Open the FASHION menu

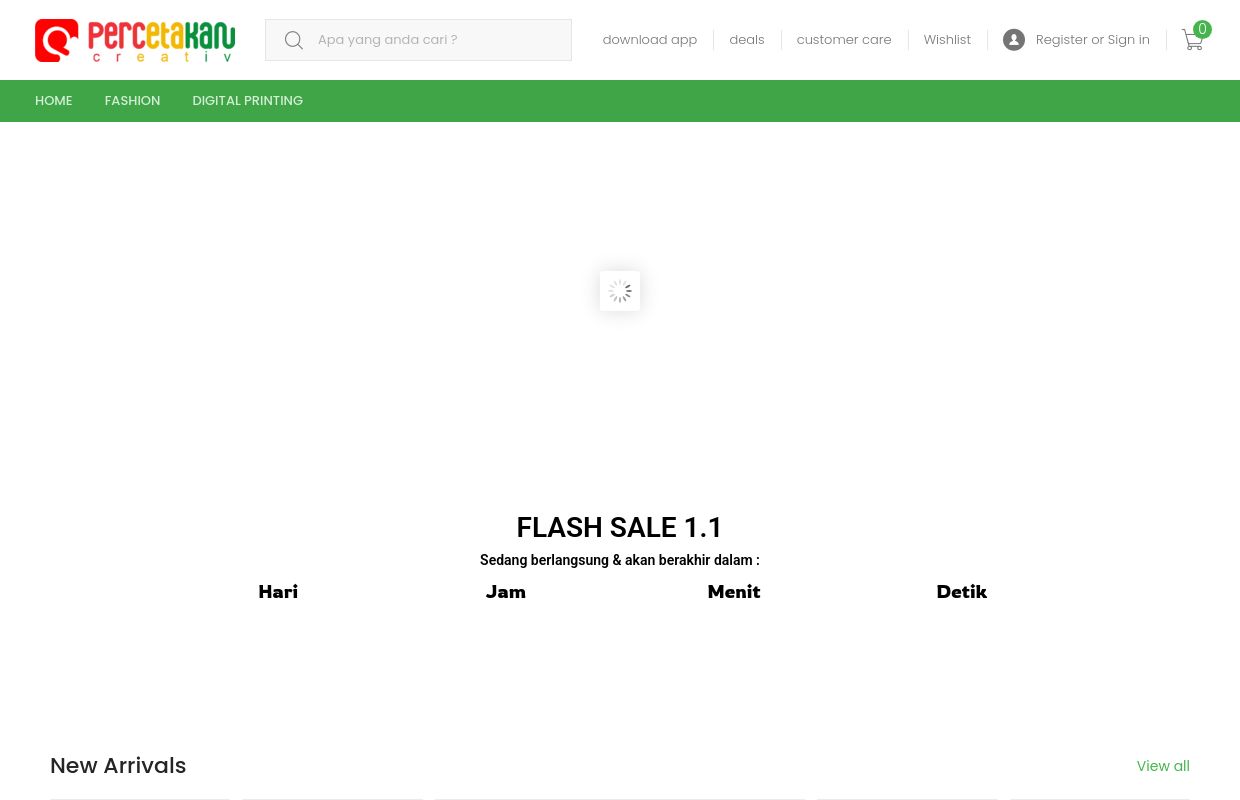click(x=132, y=101)
